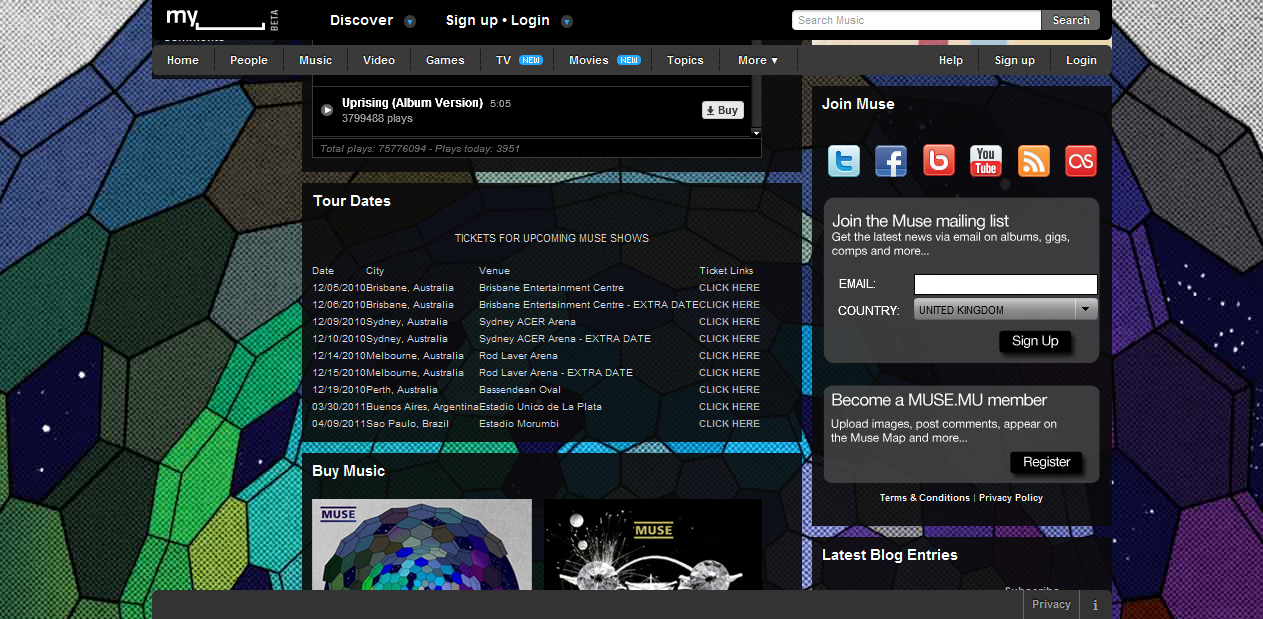Open the TV menu item

tap(519, 60)
